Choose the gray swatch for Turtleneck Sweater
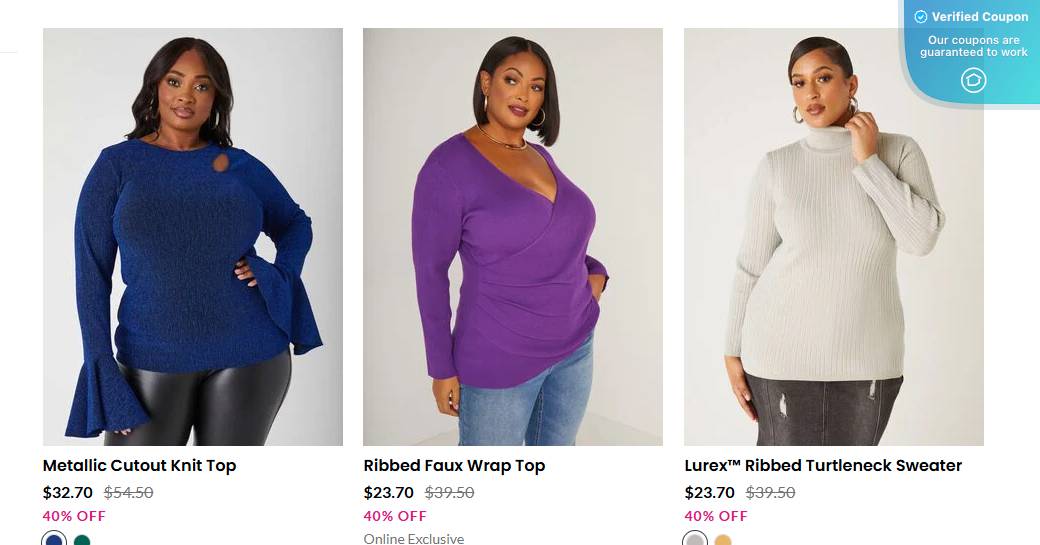The image size is (1040, 545). (x=695, y=541)
